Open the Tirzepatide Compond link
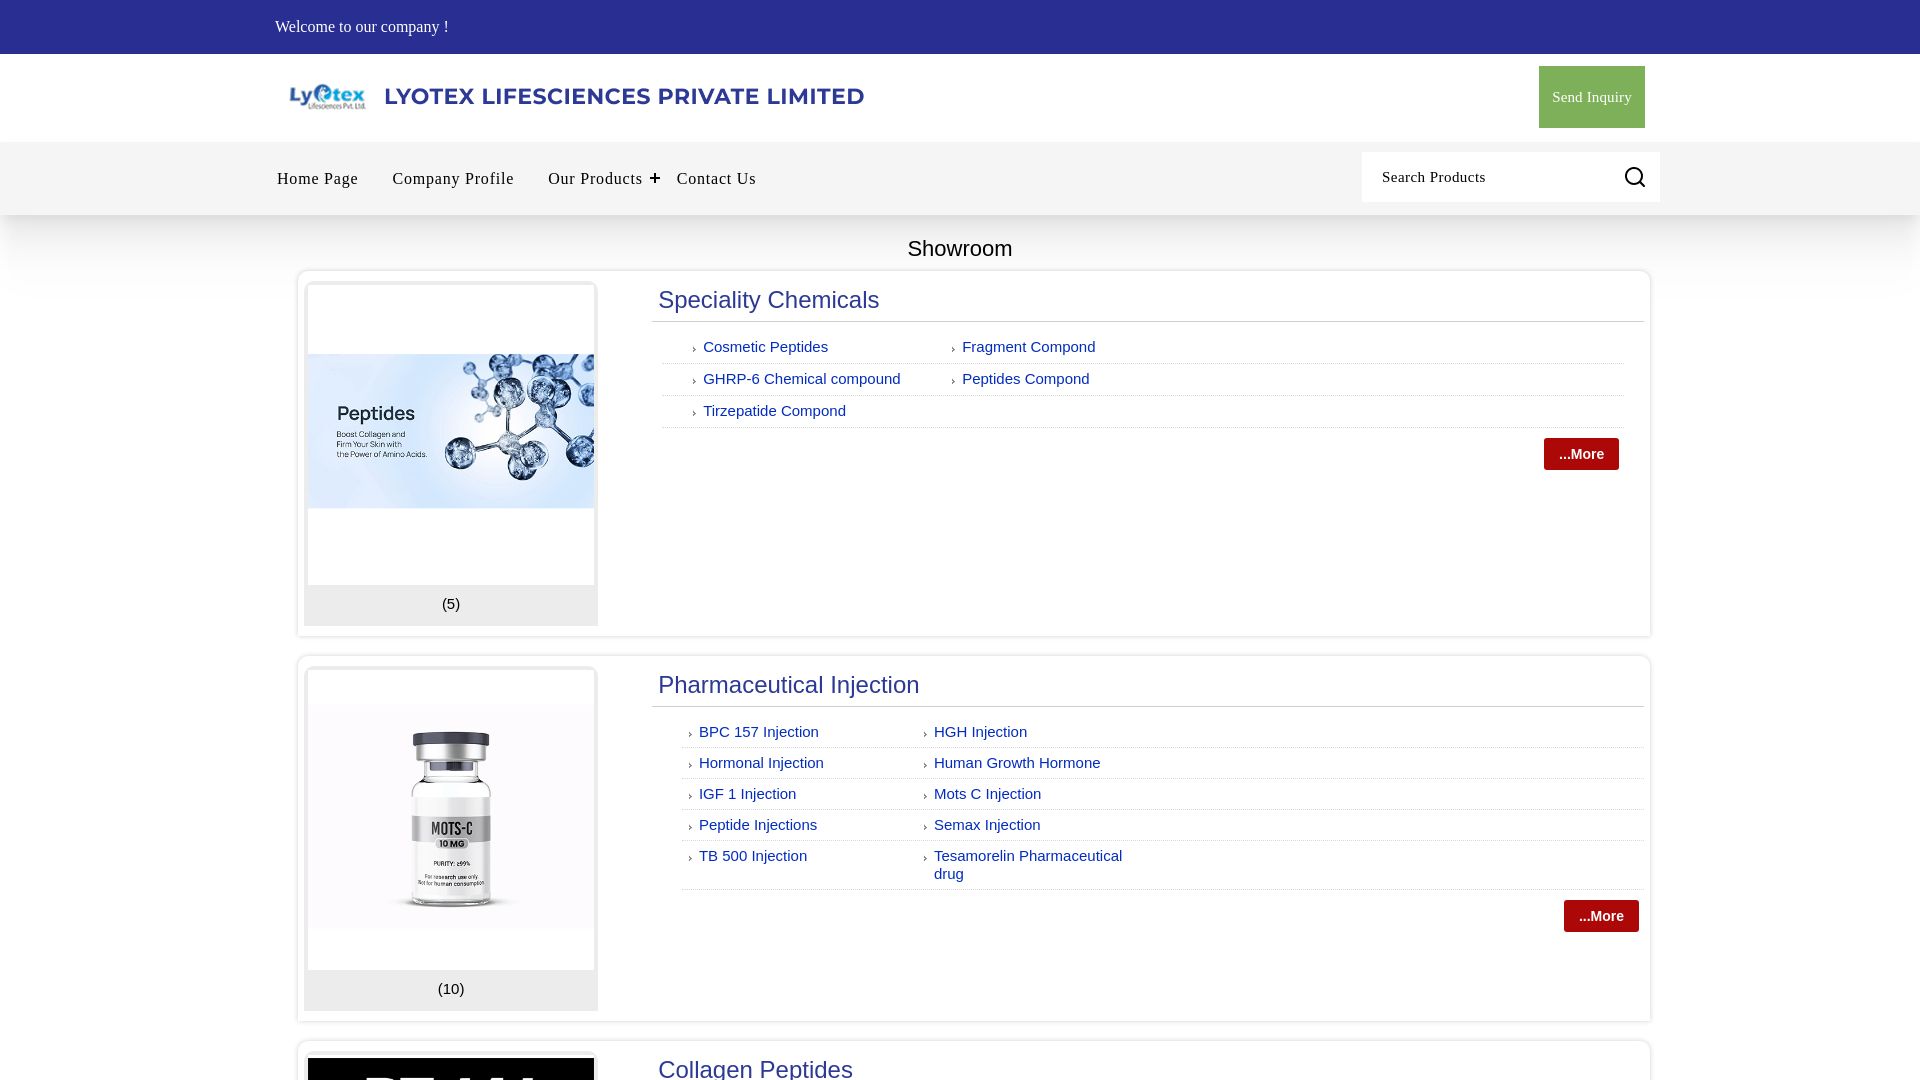Image resolution: width=1920 pixels, height=1080 pixels. pyautogui.click(x=774, y=411)
